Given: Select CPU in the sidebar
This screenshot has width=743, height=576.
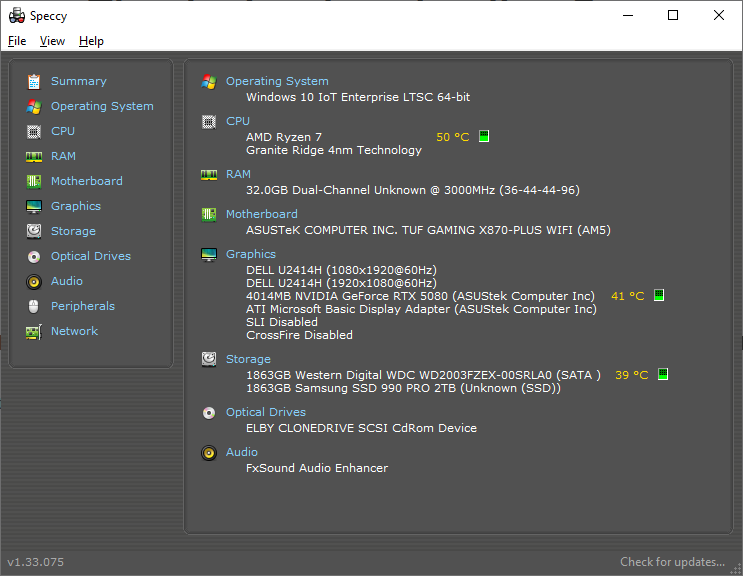Looking at the screenshot, I should pos(63,131).
